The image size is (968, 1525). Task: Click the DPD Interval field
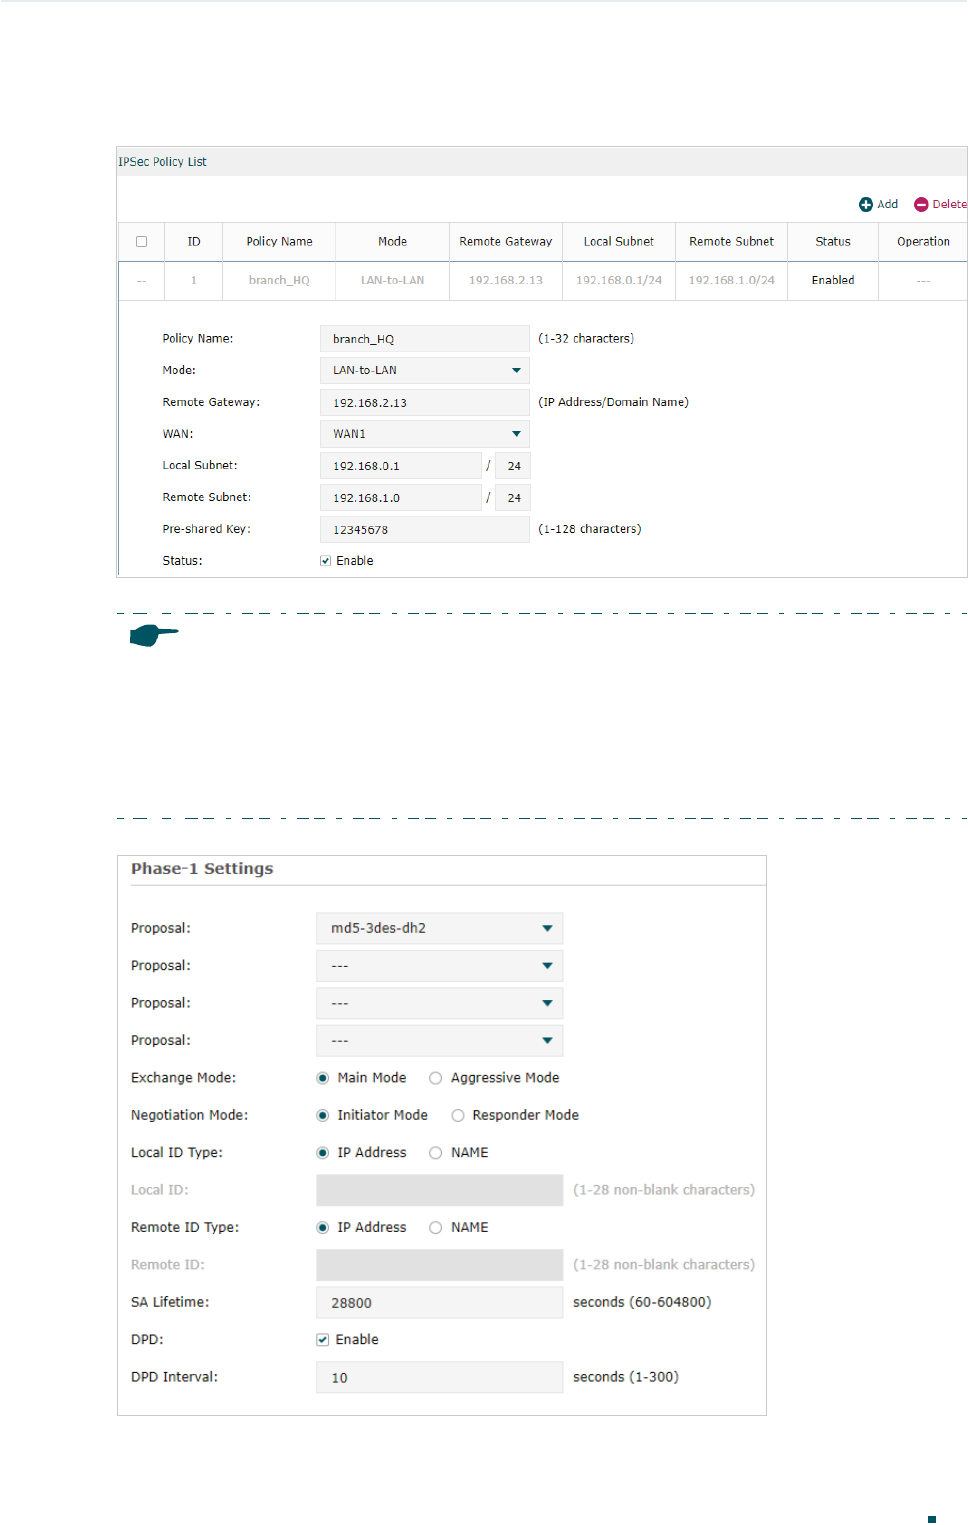point(439,1377)
